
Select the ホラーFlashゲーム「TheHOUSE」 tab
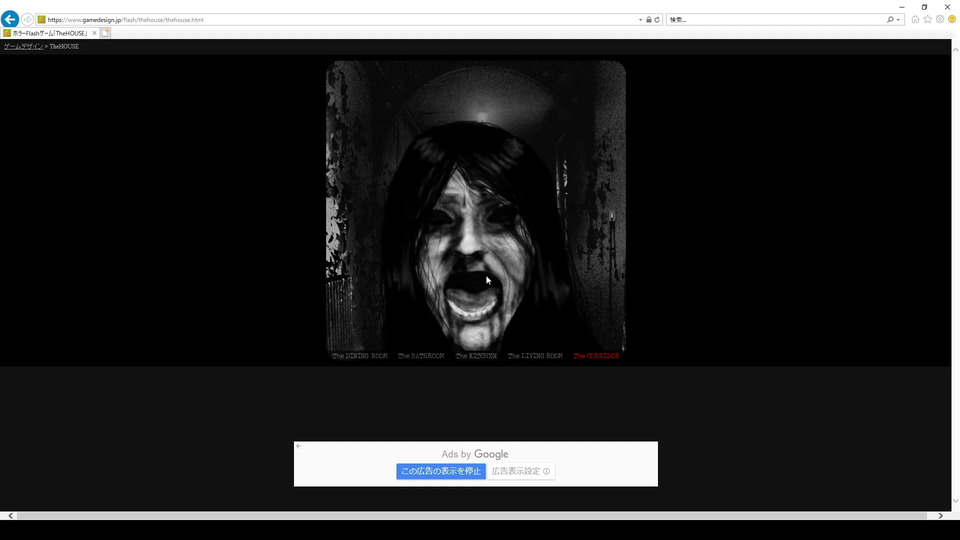coord(49,33)
